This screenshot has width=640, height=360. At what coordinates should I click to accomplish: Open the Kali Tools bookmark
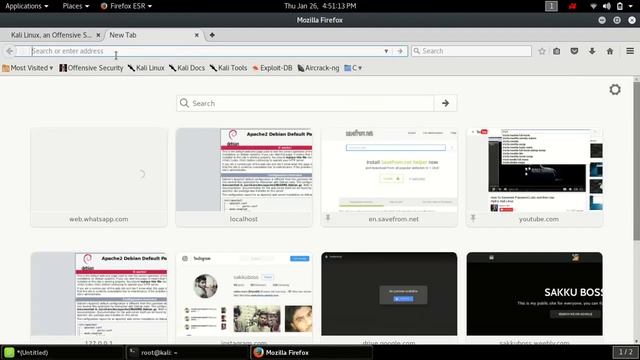229,68
